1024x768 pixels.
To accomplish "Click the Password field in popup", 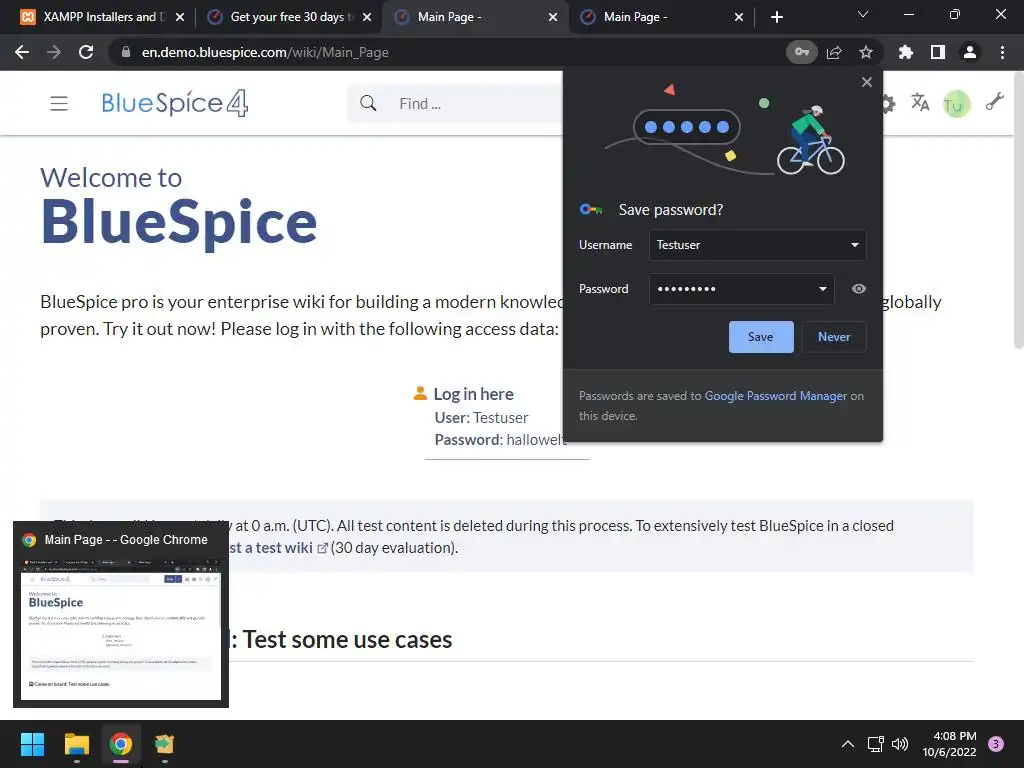I will click(x=741, y=289).
